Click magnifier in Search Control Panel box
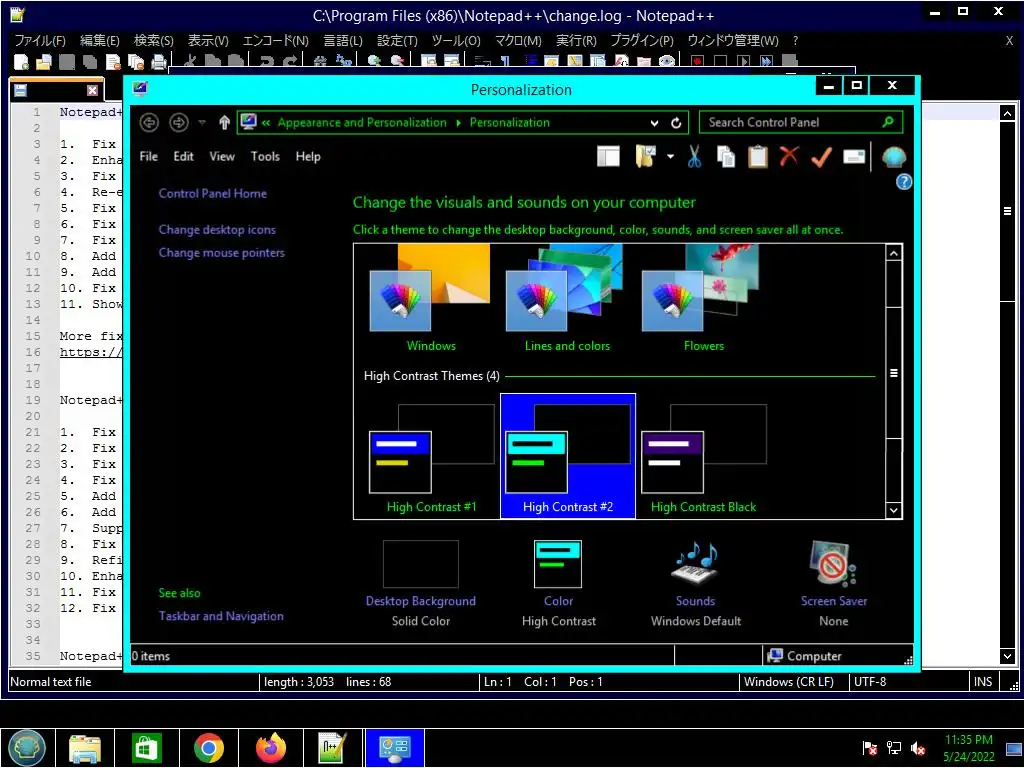This screenshot has width=1024, height=768. pos(888,122)
